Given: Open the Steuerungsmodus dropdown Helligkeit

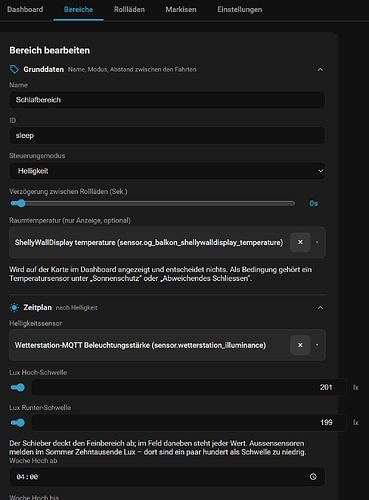Looking at the screenshot, I should 167,171.
